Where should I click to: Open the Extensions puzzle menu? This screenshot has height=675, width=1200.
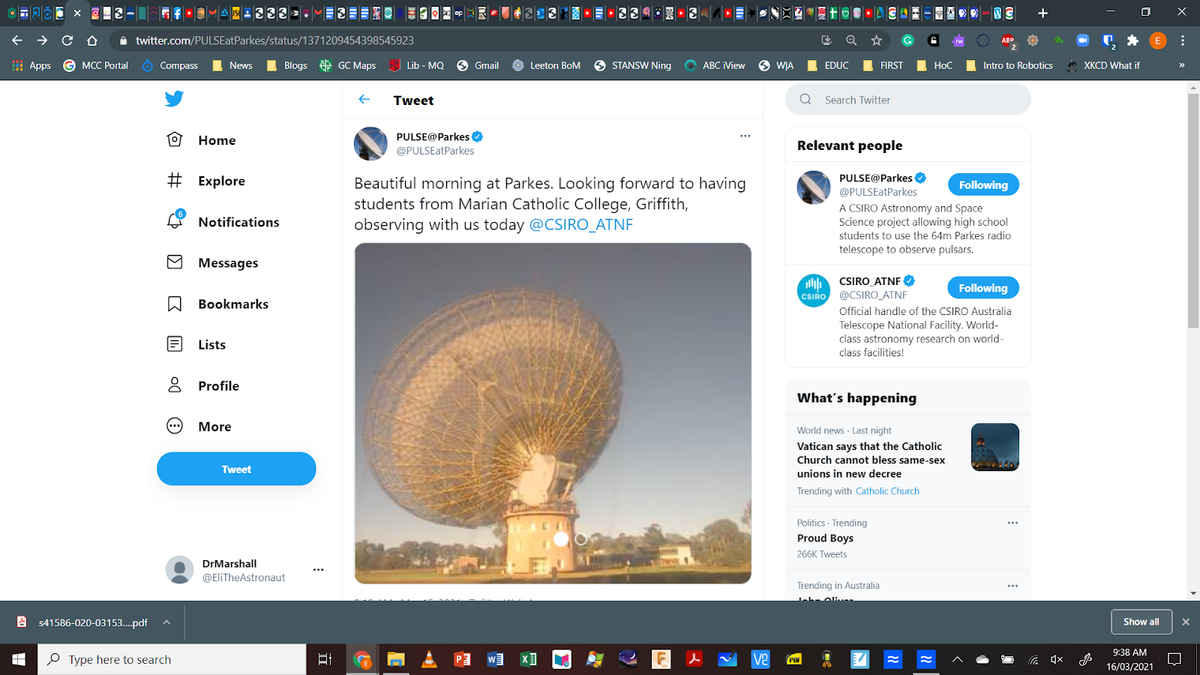1133,40
